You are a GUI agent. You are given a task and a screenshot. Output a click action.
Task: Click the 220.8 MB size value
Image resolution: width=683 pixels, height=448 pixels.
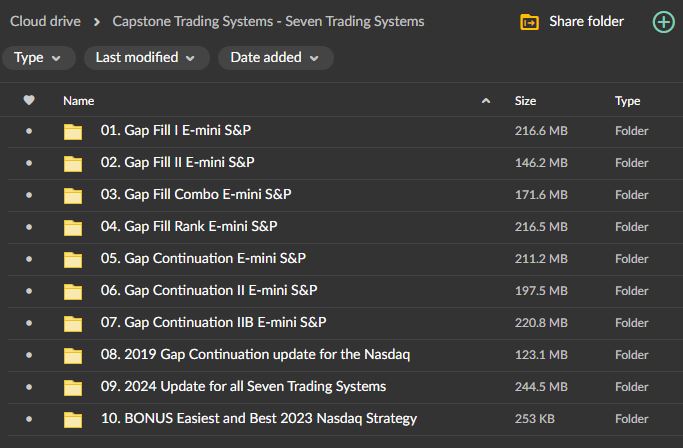541,323
